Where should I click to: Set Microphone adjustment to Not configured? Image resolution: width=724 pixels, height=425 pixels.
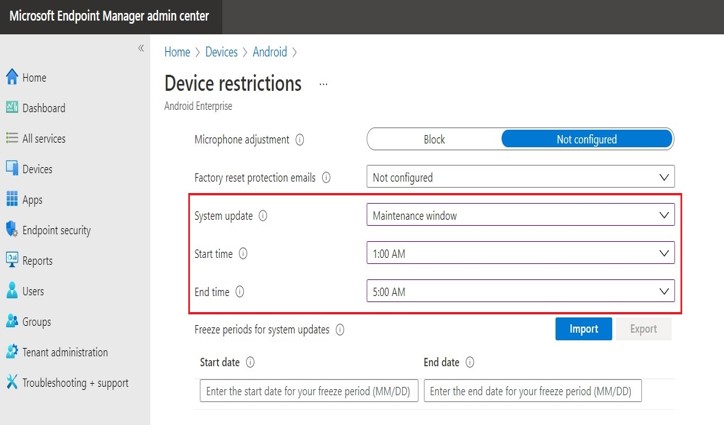tap(586, 139)
